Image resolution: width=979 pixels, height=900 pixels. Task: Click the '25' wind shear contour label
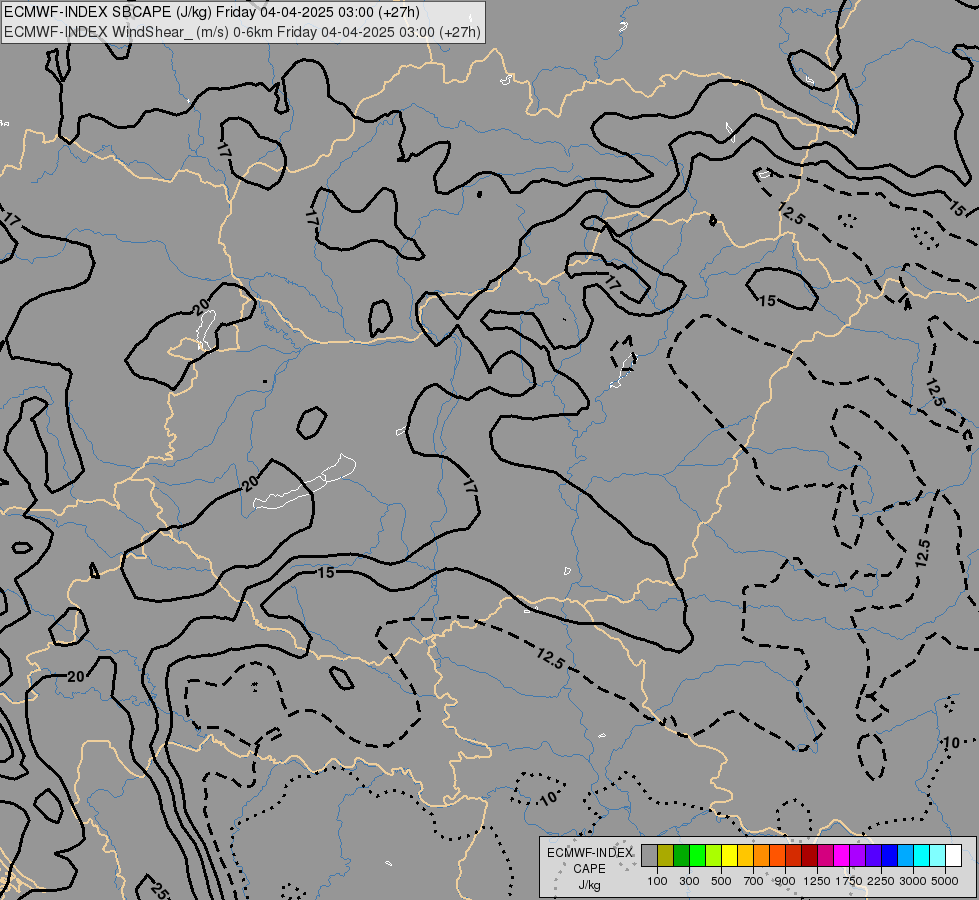[x=159, y=891]
